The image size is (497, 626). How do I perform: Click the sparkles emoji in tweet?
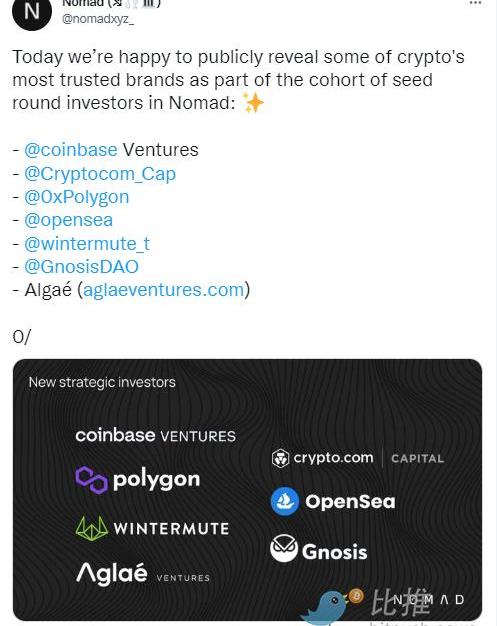click(253, 103)
